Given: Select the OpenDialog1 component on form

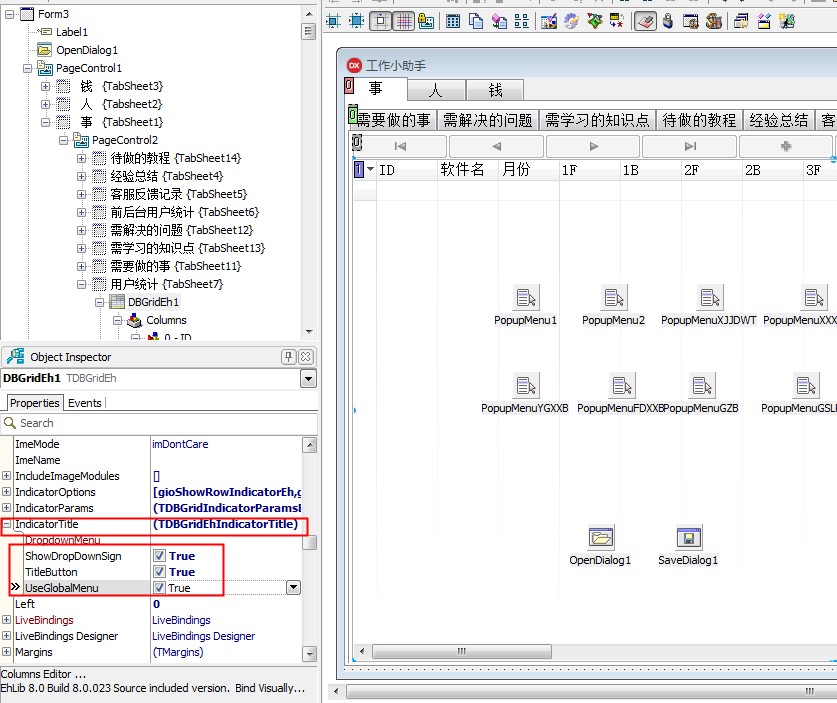Looking at the screenshot, I should 600,538.
